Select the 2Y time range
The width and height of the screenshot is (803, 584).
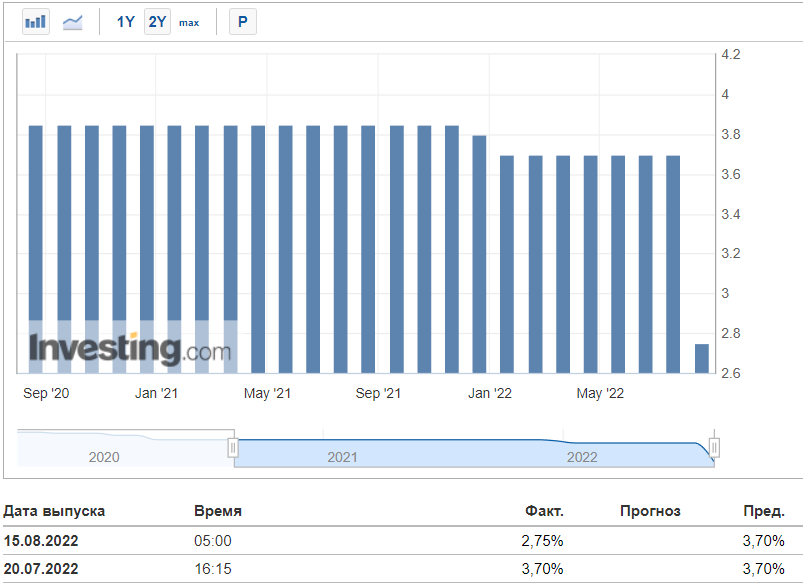coord(157,21)
